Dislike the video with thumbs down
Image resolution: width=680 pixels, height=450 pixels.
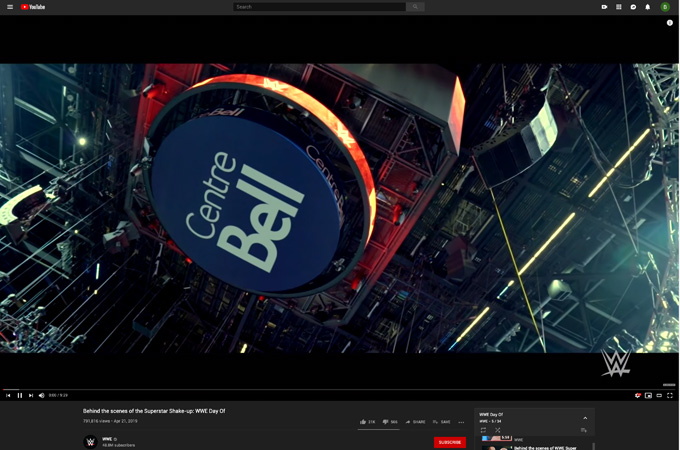(390, 422)
